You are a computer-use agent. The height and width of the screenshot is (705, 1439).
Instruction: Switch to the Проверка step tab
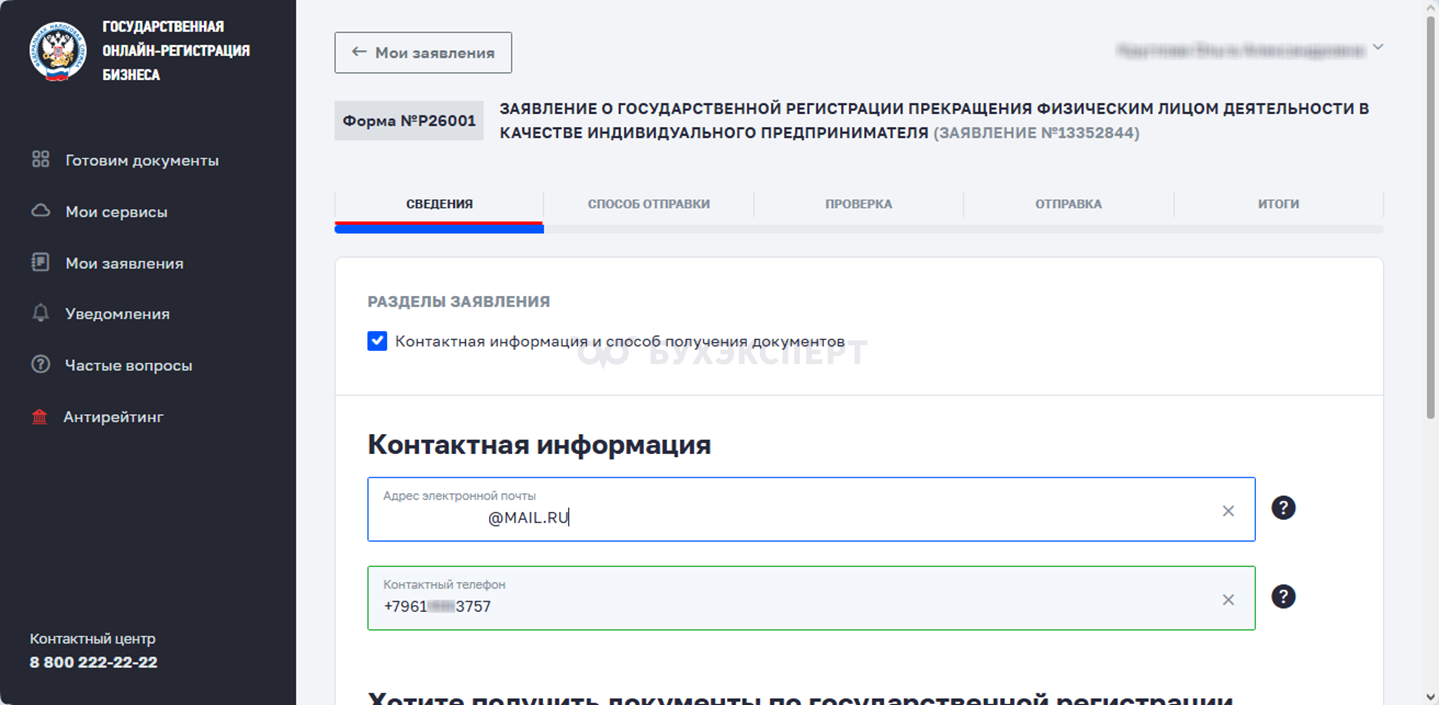tap(859, 204)
